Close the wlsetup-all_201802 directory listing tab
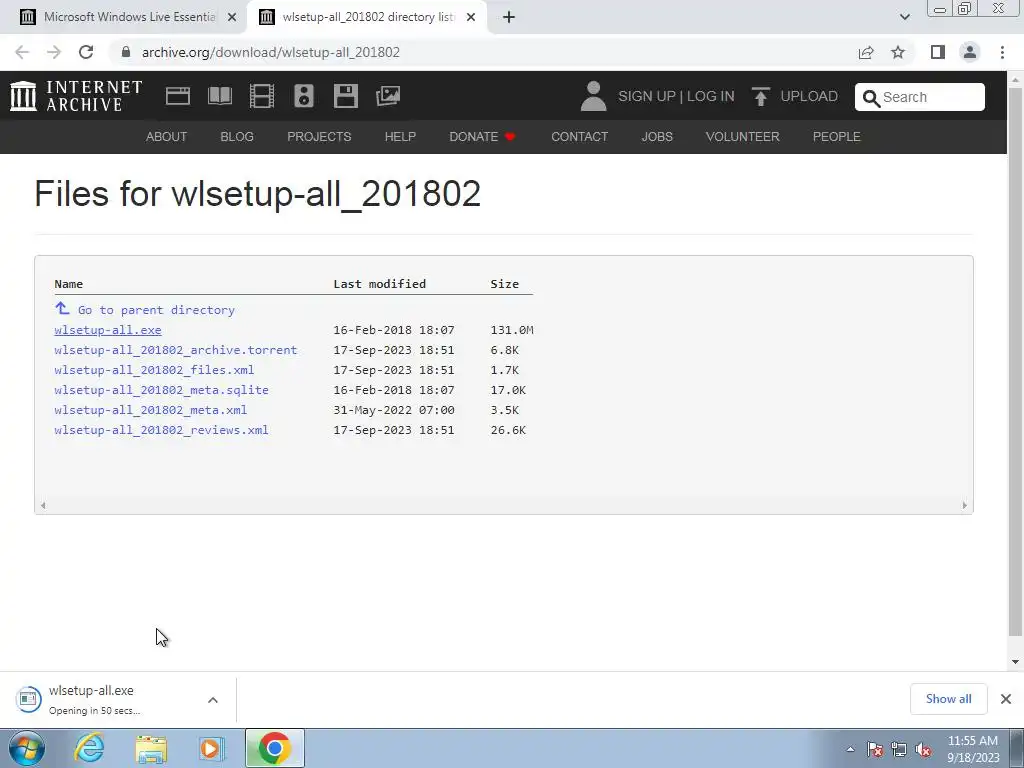The width and height of the screenshot is (1024, 768). (471, 17)
